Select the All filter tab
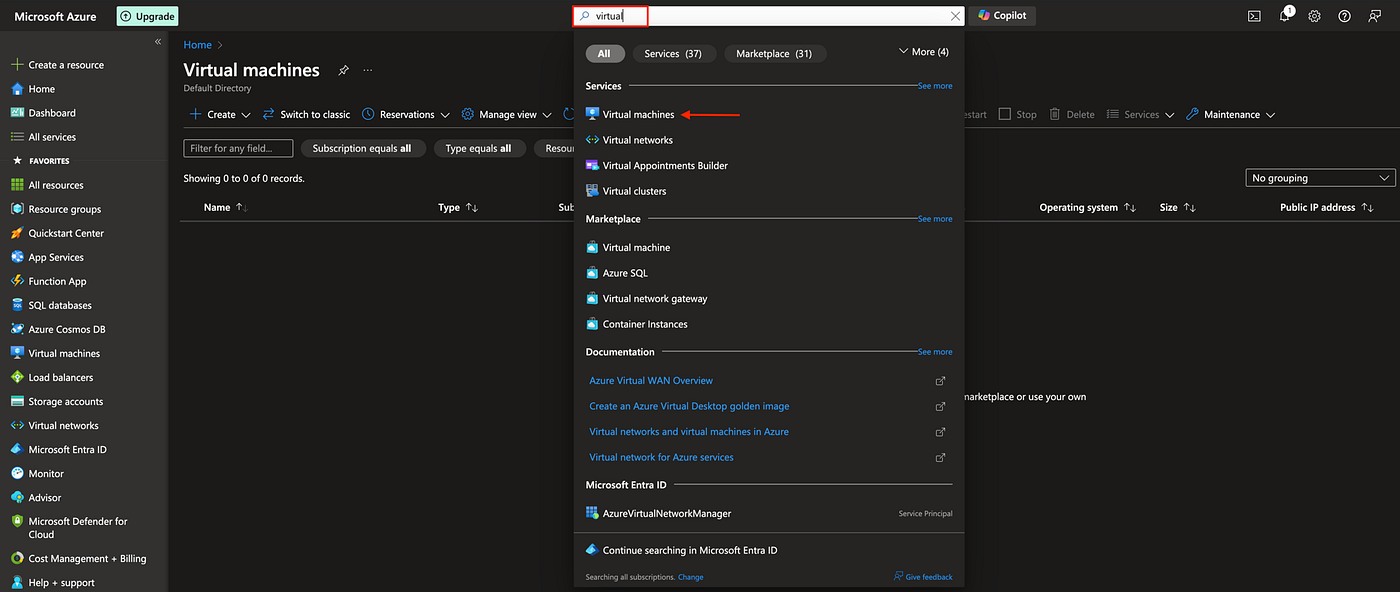 [x=604, y=54]
